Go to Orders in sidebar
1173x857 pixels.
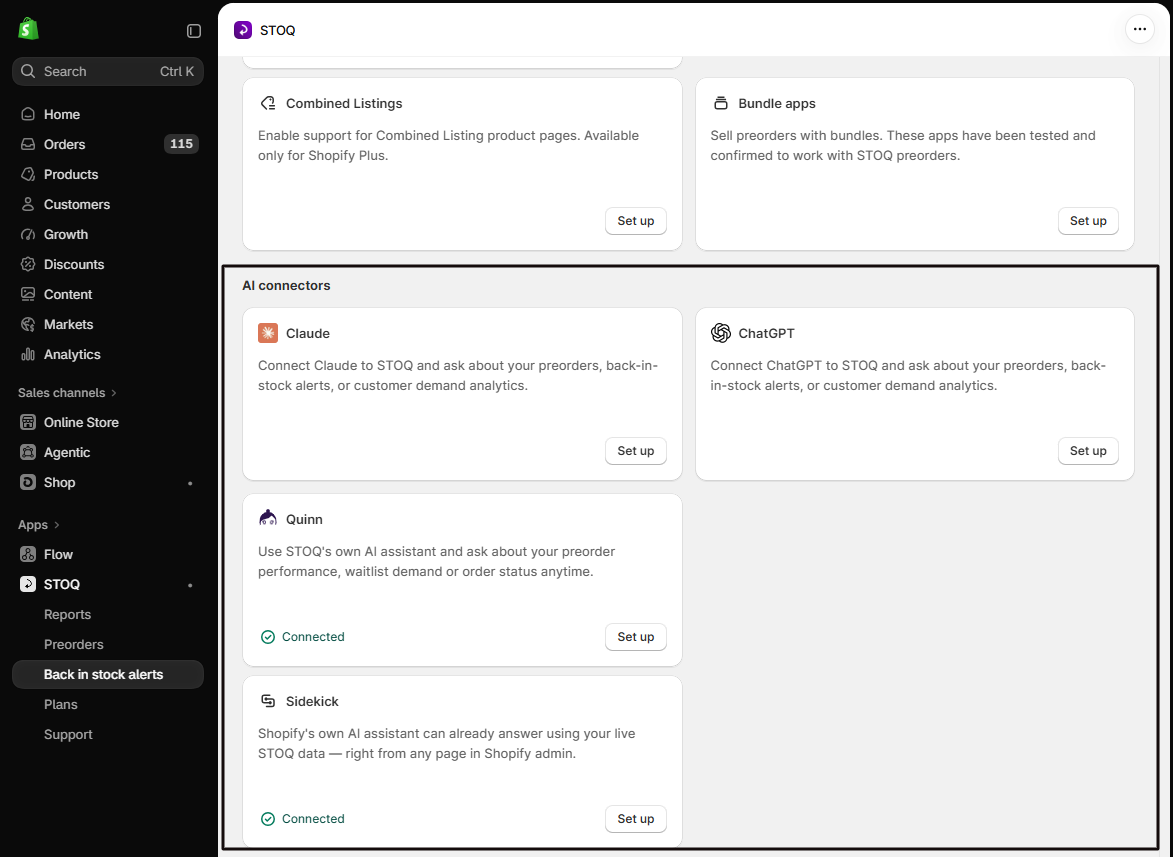pyautogui.click(x=108, y=144)
